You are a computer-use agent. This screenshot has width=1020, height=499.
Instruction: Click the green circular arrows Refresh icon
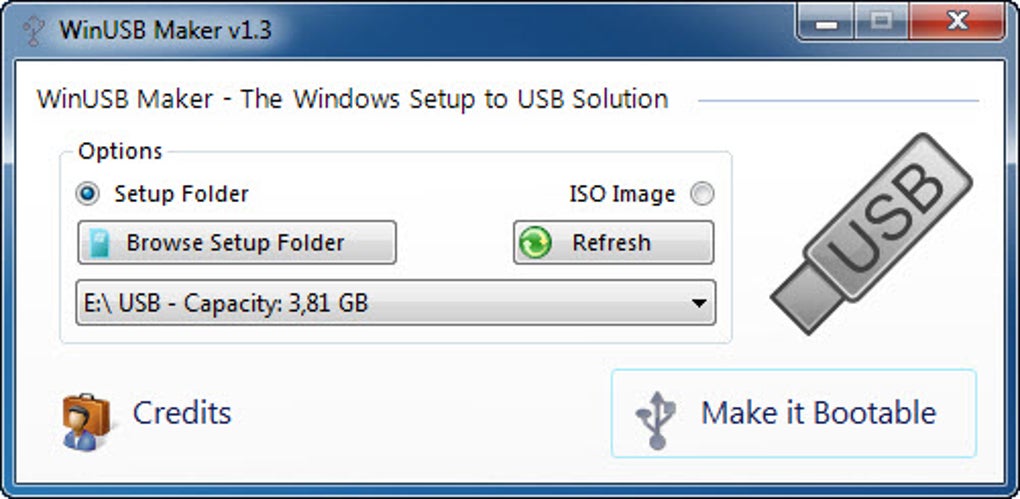537,243
